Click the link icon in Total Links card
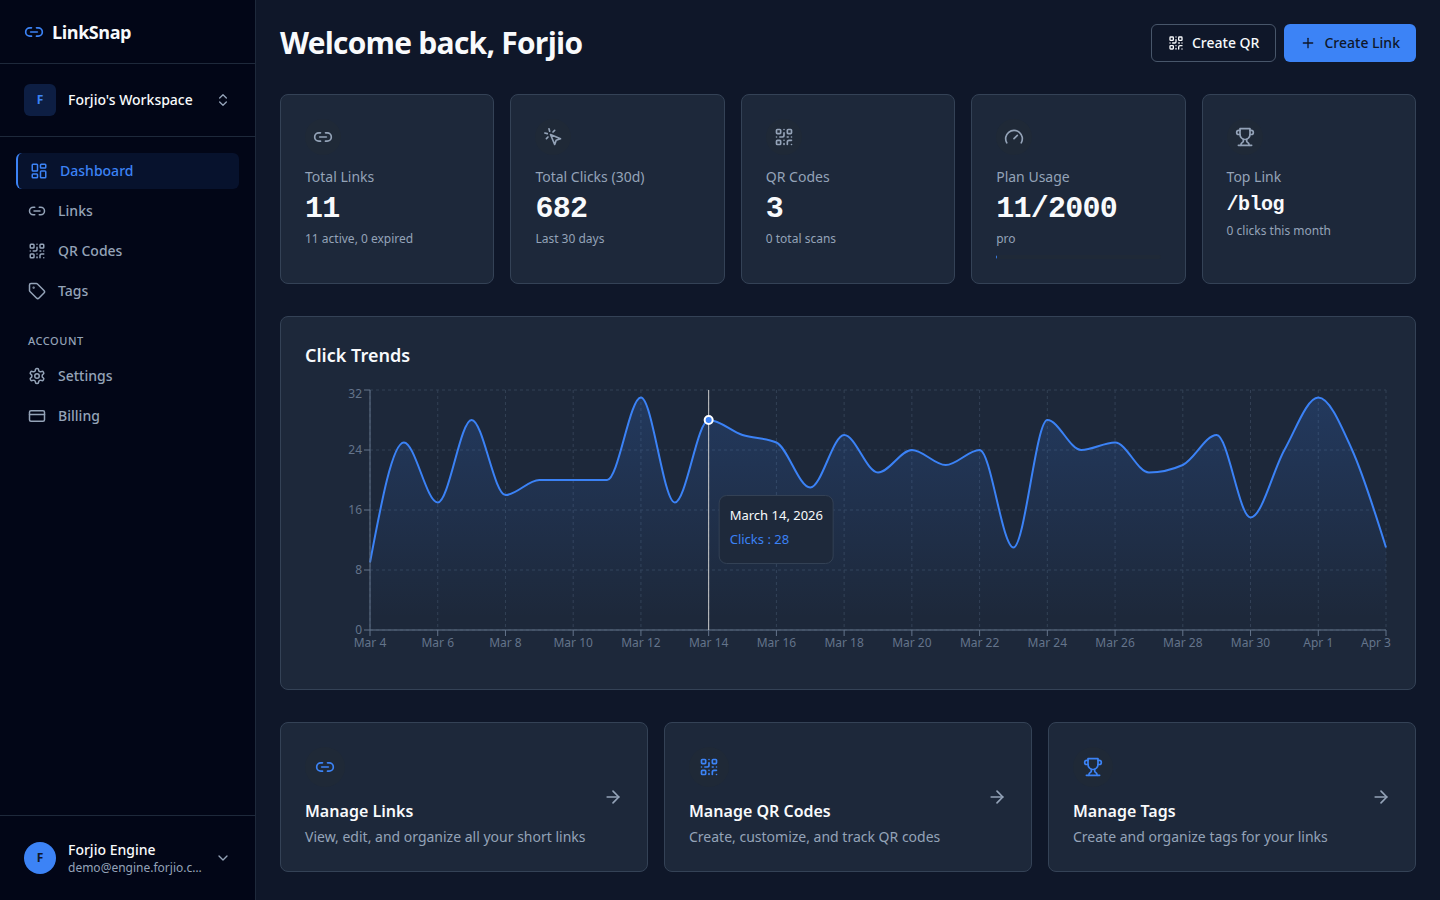The image size is (1440, 900). click(x=323, y=137)
